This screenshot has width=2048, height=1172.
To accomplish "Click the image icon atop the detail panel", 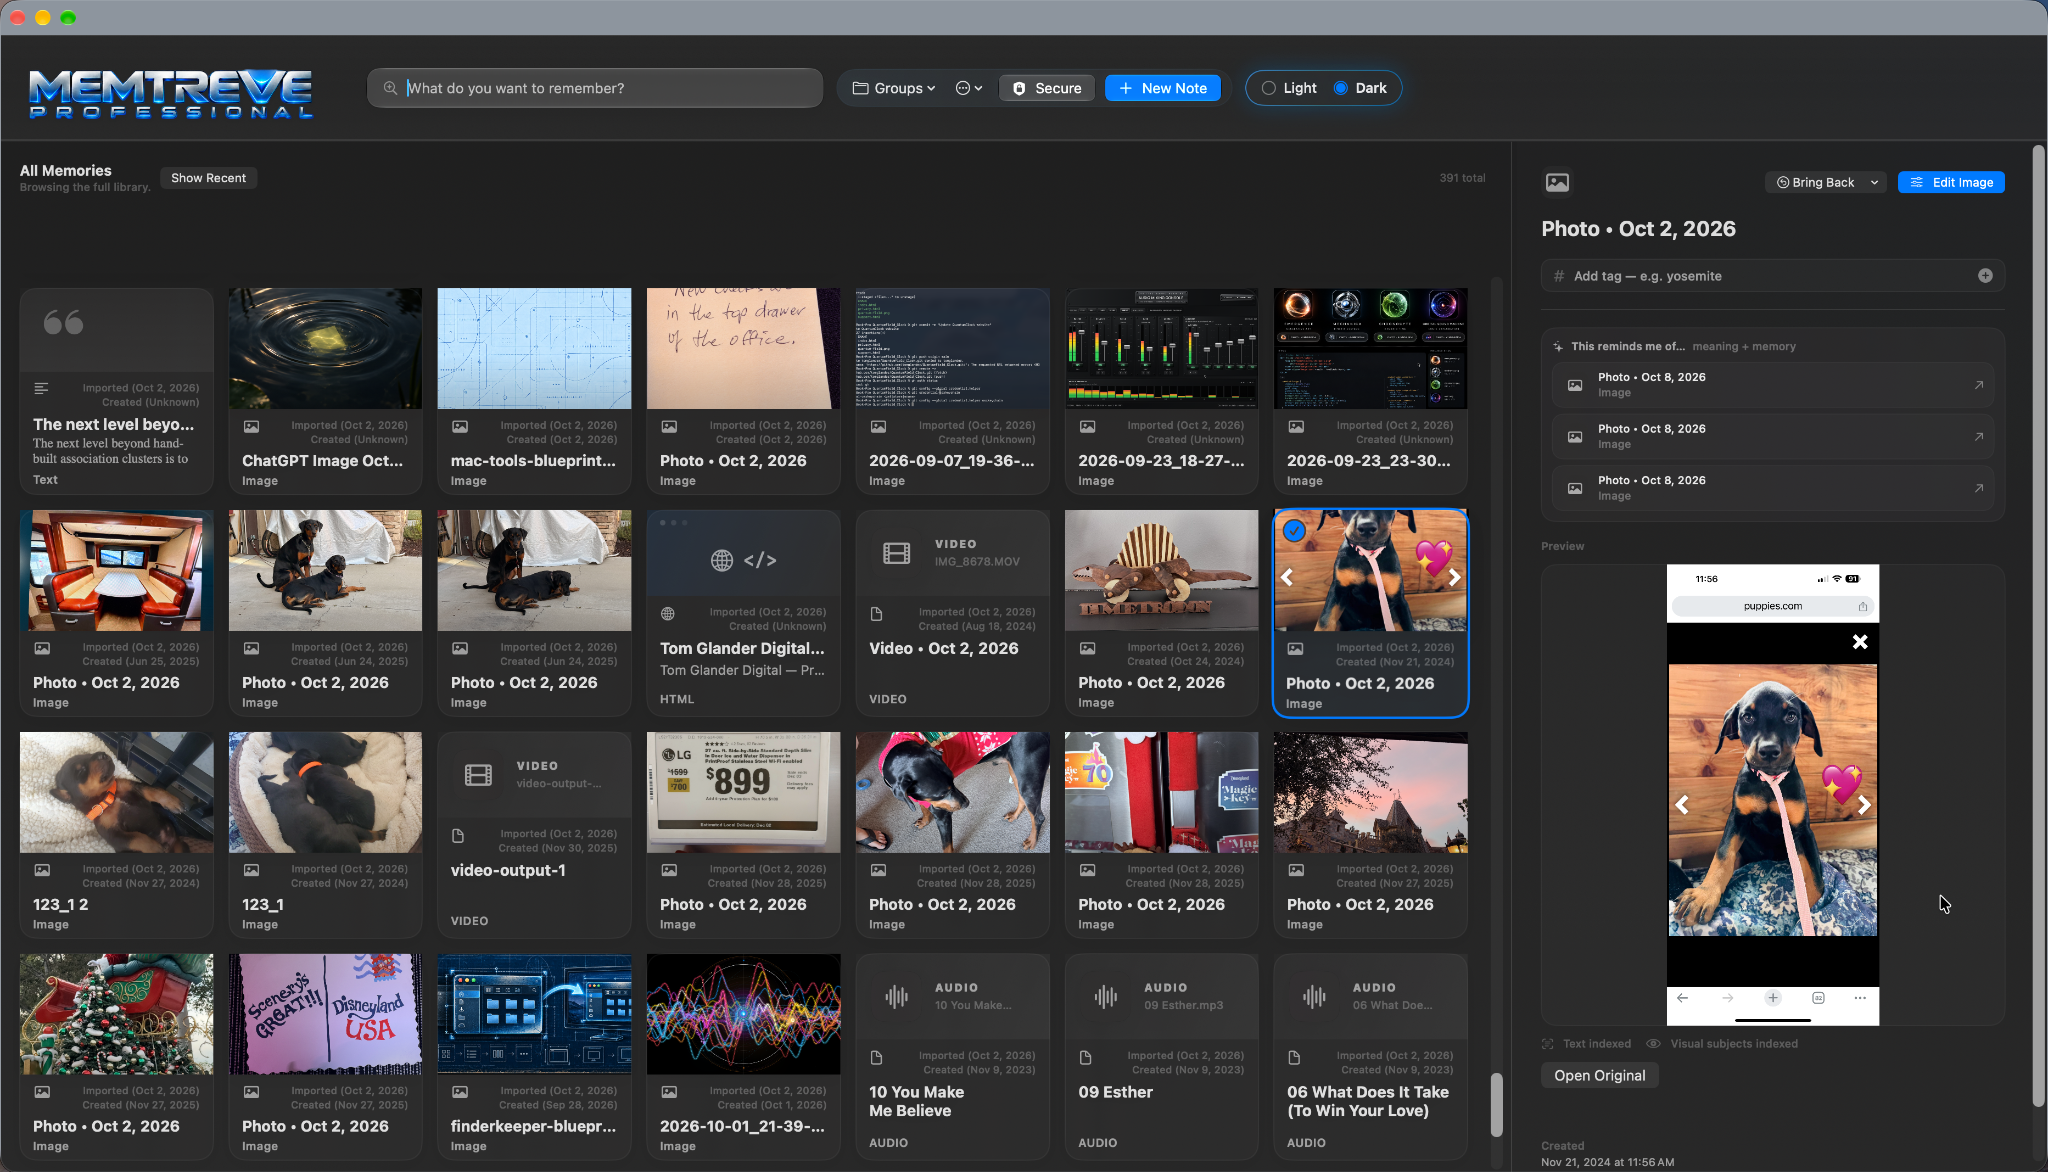I will coord(1557,182).
